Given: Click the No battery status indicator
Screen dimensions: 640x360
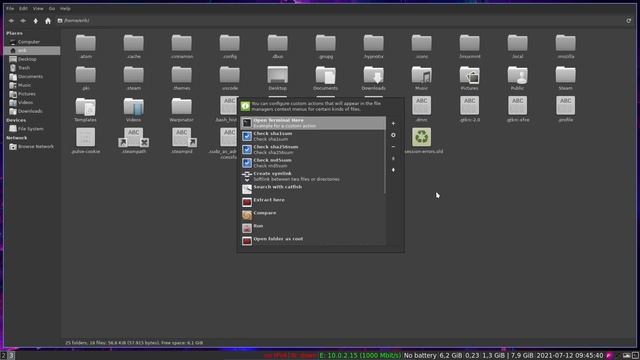Looking at the screenshot, I should (x=420, y=356).
